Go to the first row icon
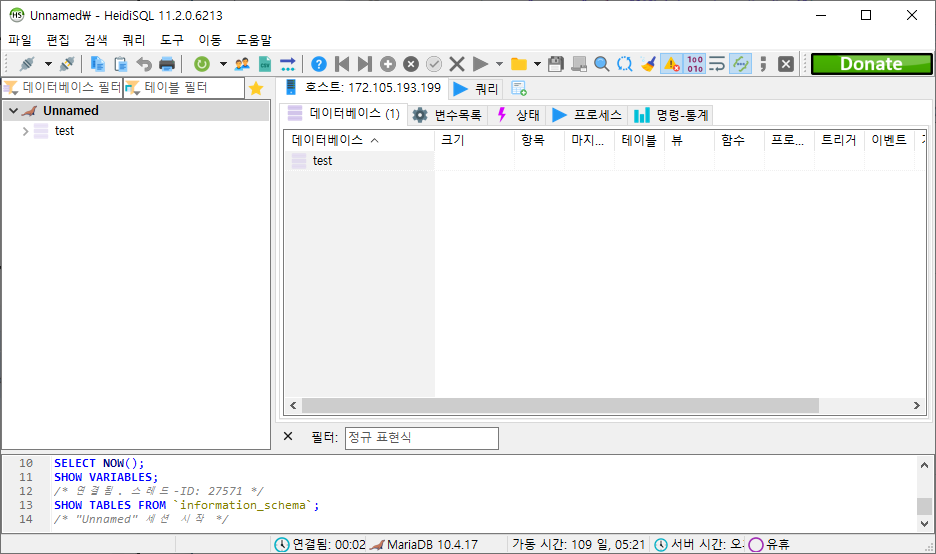Image resolution: width=936 pixels, height=554 pixels. click(342, 64)
